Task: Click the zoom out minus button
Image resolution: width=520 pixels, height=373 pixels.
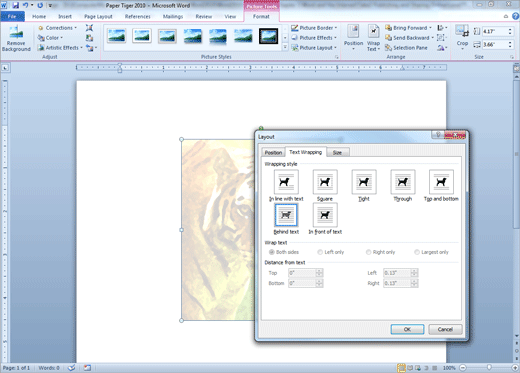Action: pyautogui.click(x=463, y=368)
